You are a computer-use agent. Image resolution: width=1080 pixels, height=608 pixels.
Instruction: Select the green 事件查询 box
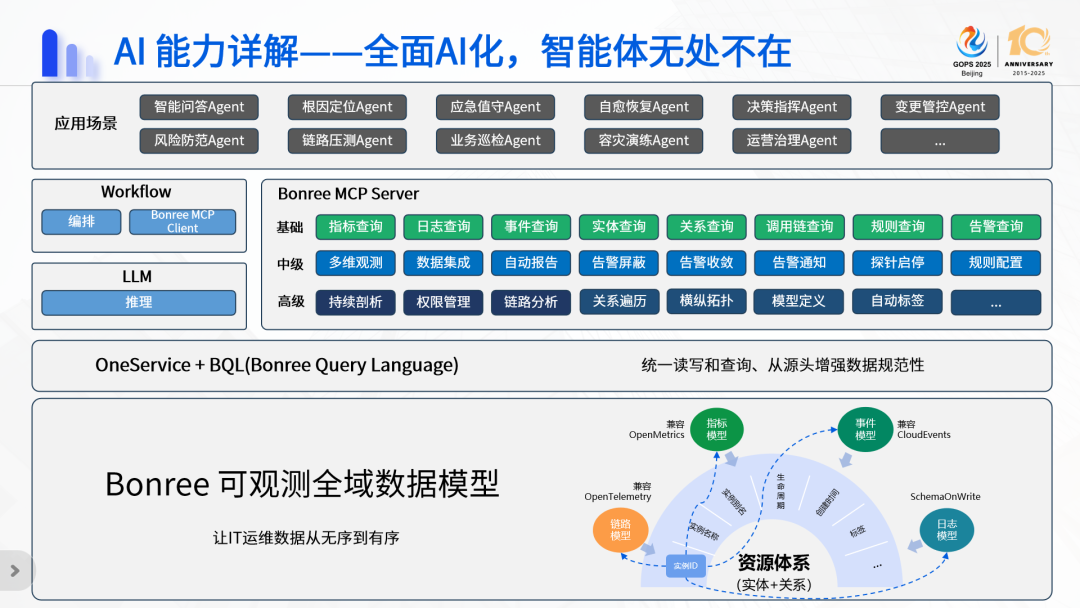coord(530,227)
